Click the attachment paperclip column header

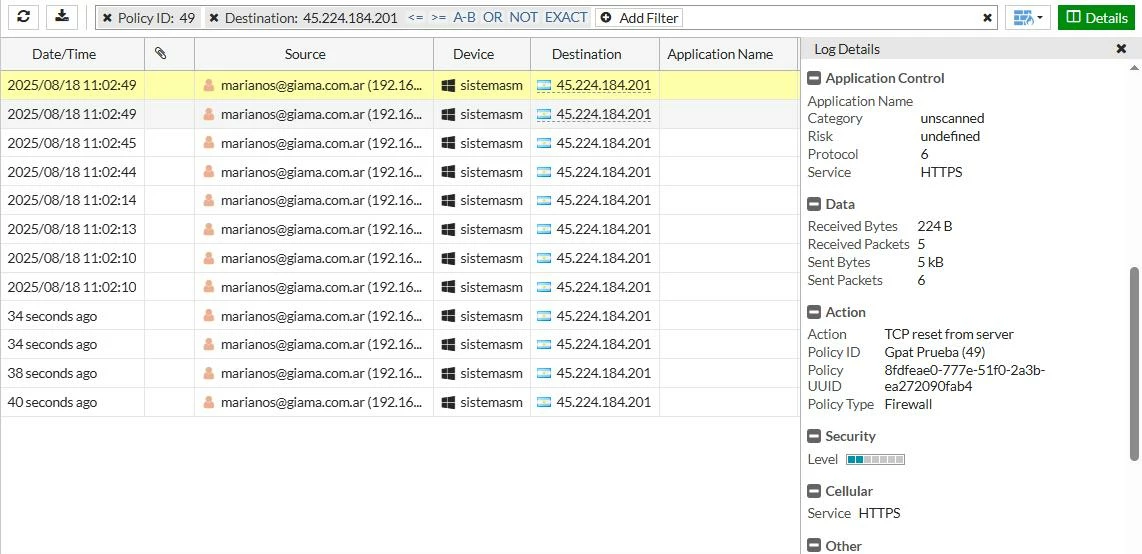(161, 53)
